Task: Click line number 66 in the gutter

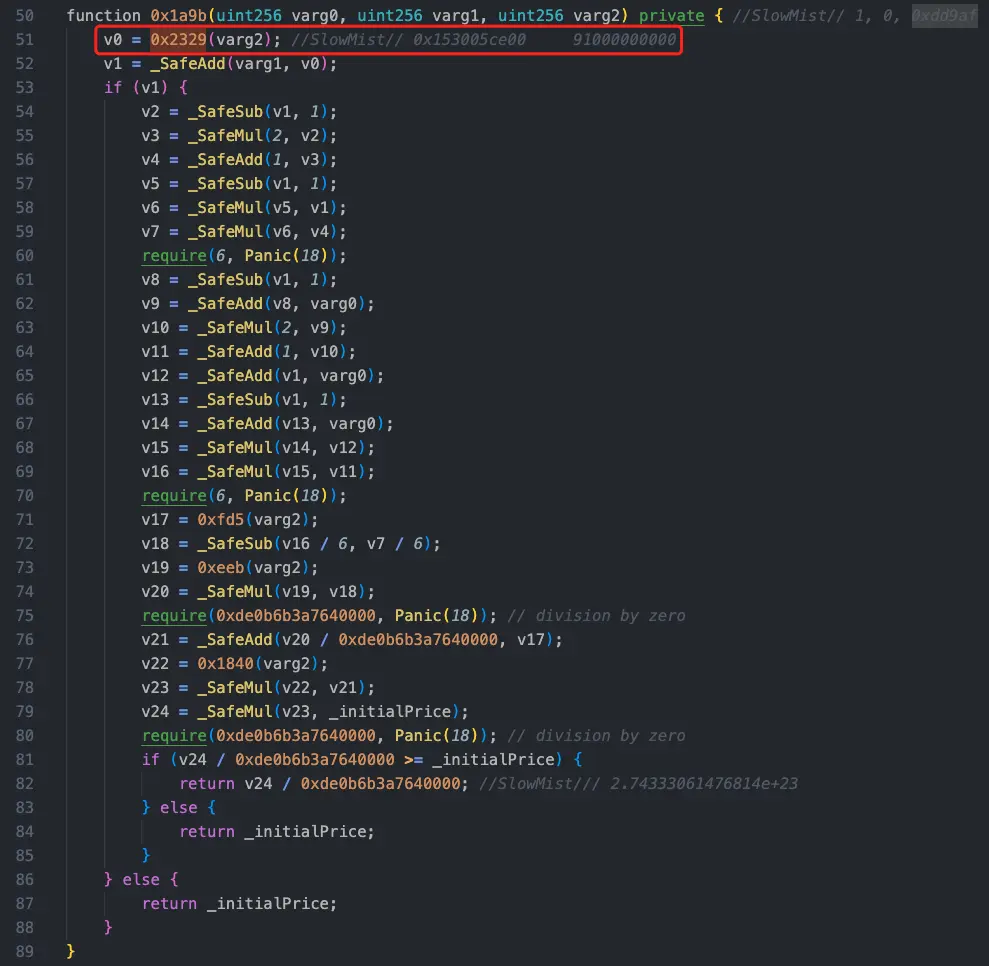Action: pyautogui.click(x=25, y=399)
